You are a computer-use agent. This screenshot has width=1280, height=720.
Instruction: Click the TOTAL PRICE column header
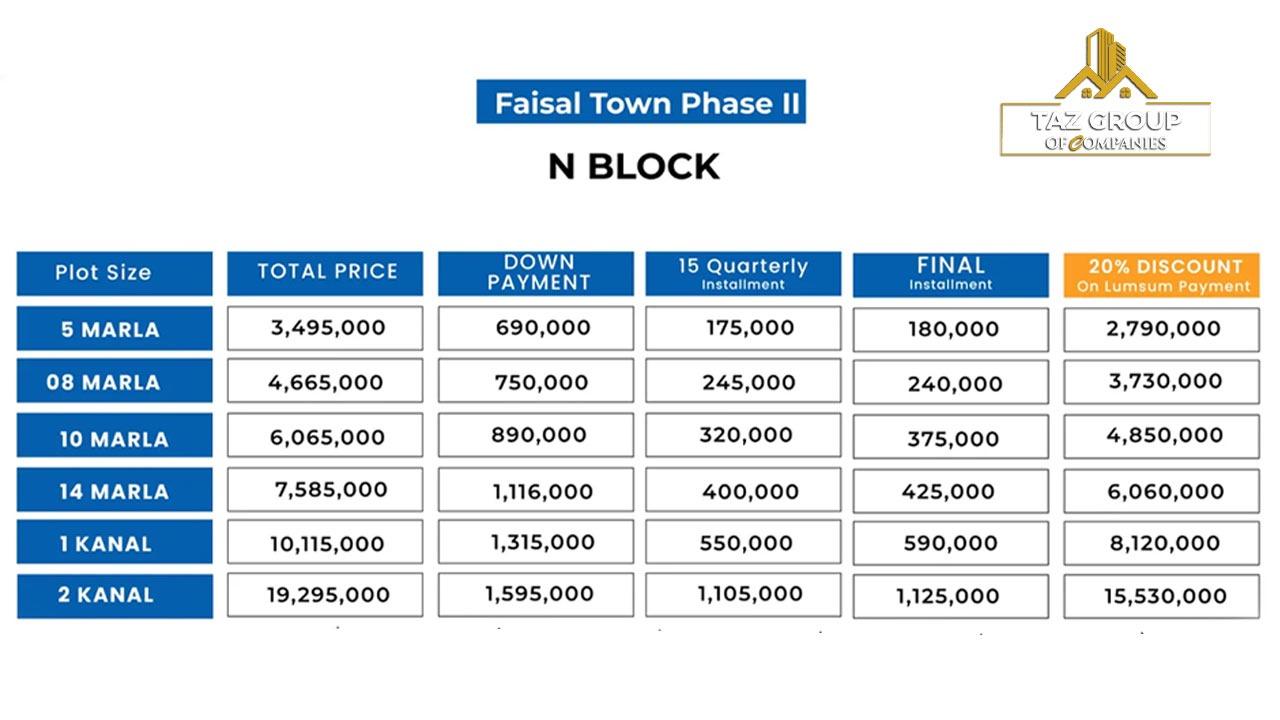point(326,273)
